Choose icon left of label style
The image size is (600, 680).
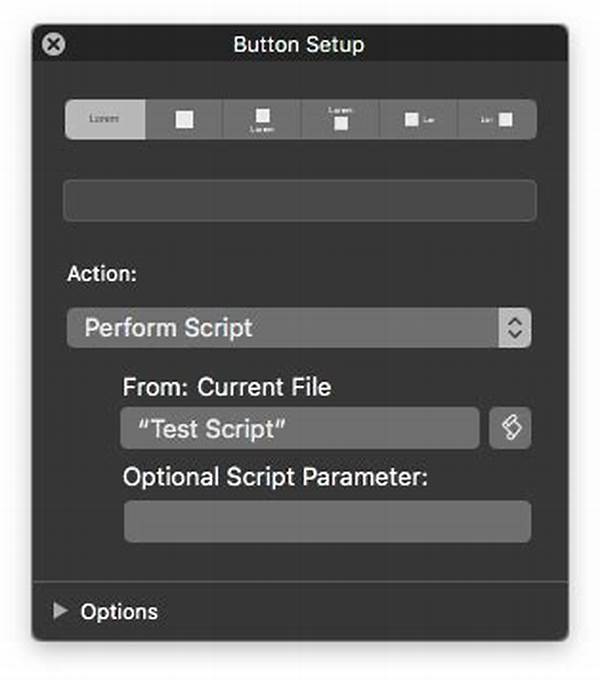click(419, 119)
